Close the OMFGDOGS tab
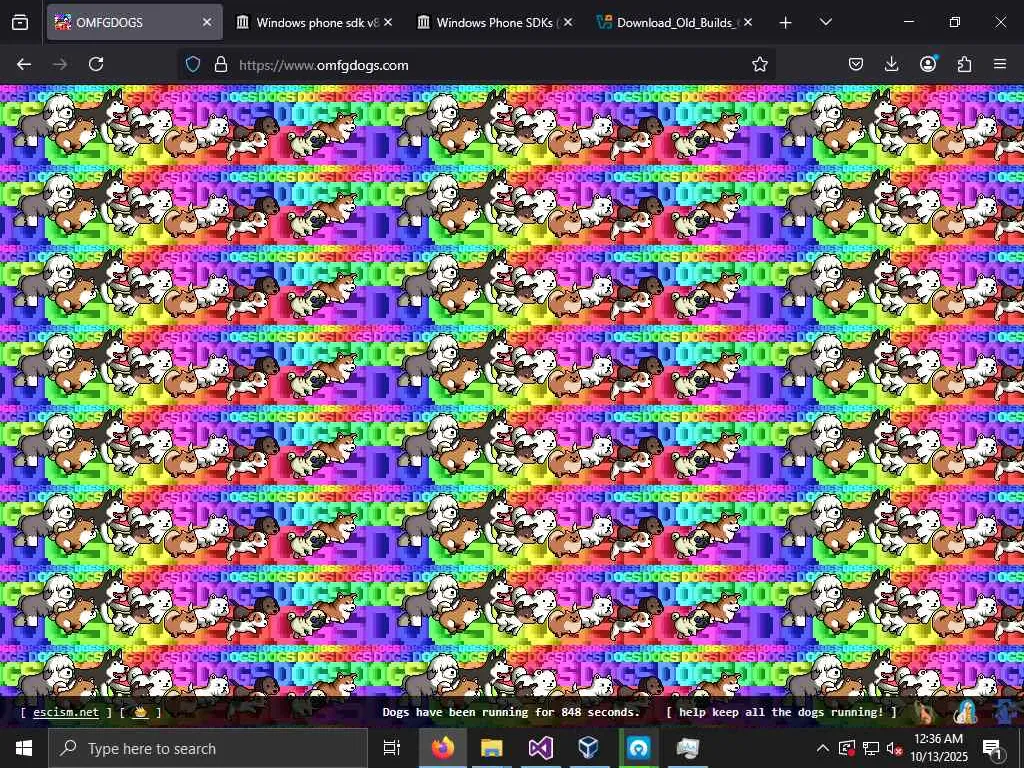The width and height of the screenshot is (1024, 768). pos(207,22)
